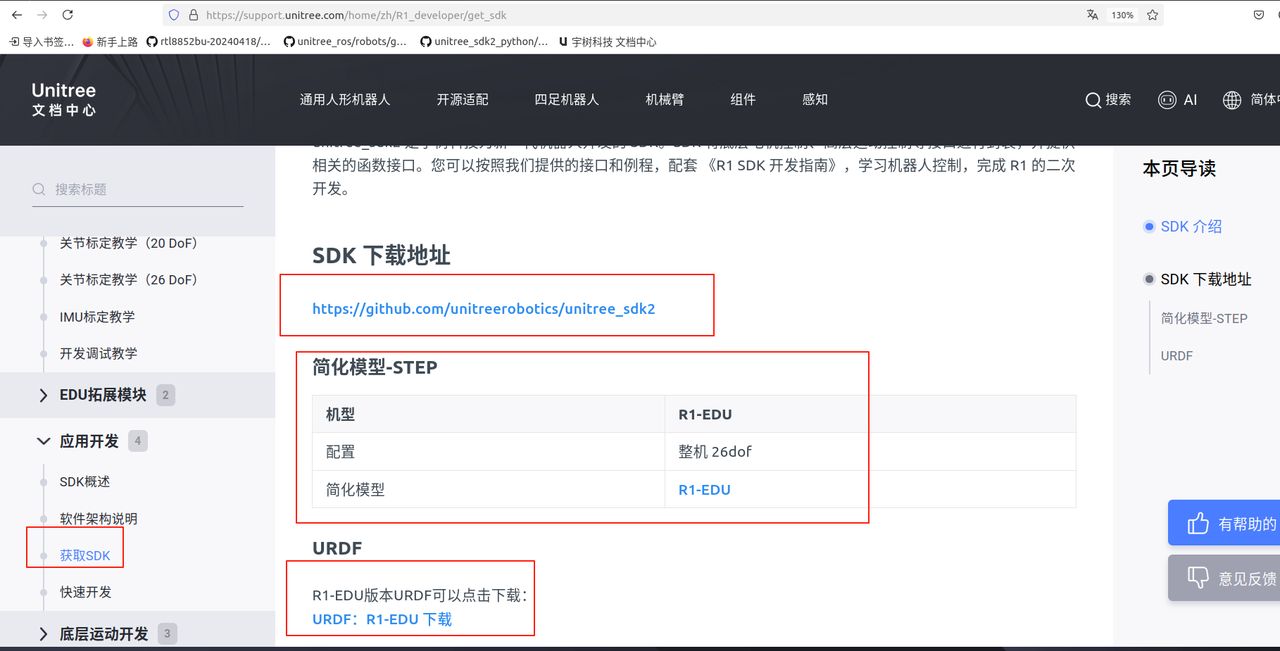Open 关节标定教学（26 DoF）page
Screen dimensions: 1280x651
point(128,280)
